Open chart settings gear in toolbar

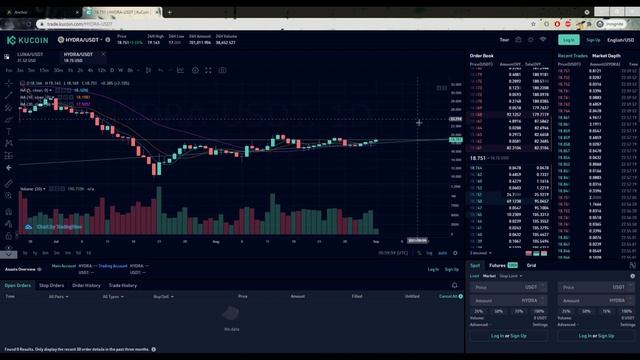pyautogui.click(x=195, y=70)
